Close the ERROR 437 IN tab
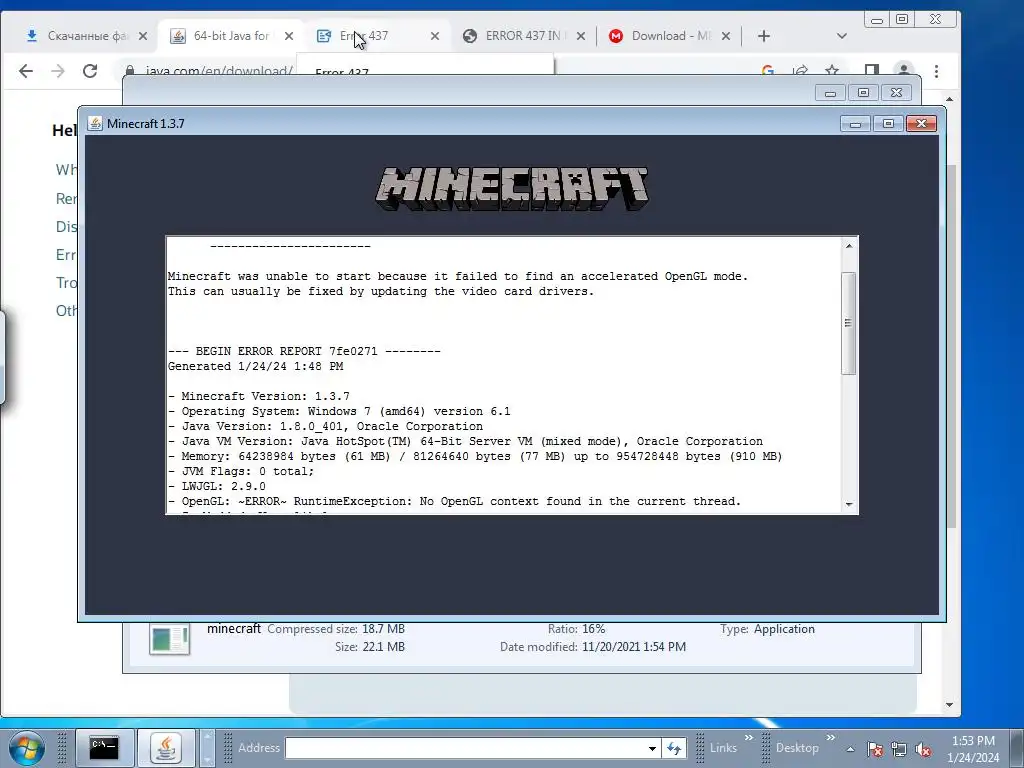 pyautogui.click(x=581, y=36)
